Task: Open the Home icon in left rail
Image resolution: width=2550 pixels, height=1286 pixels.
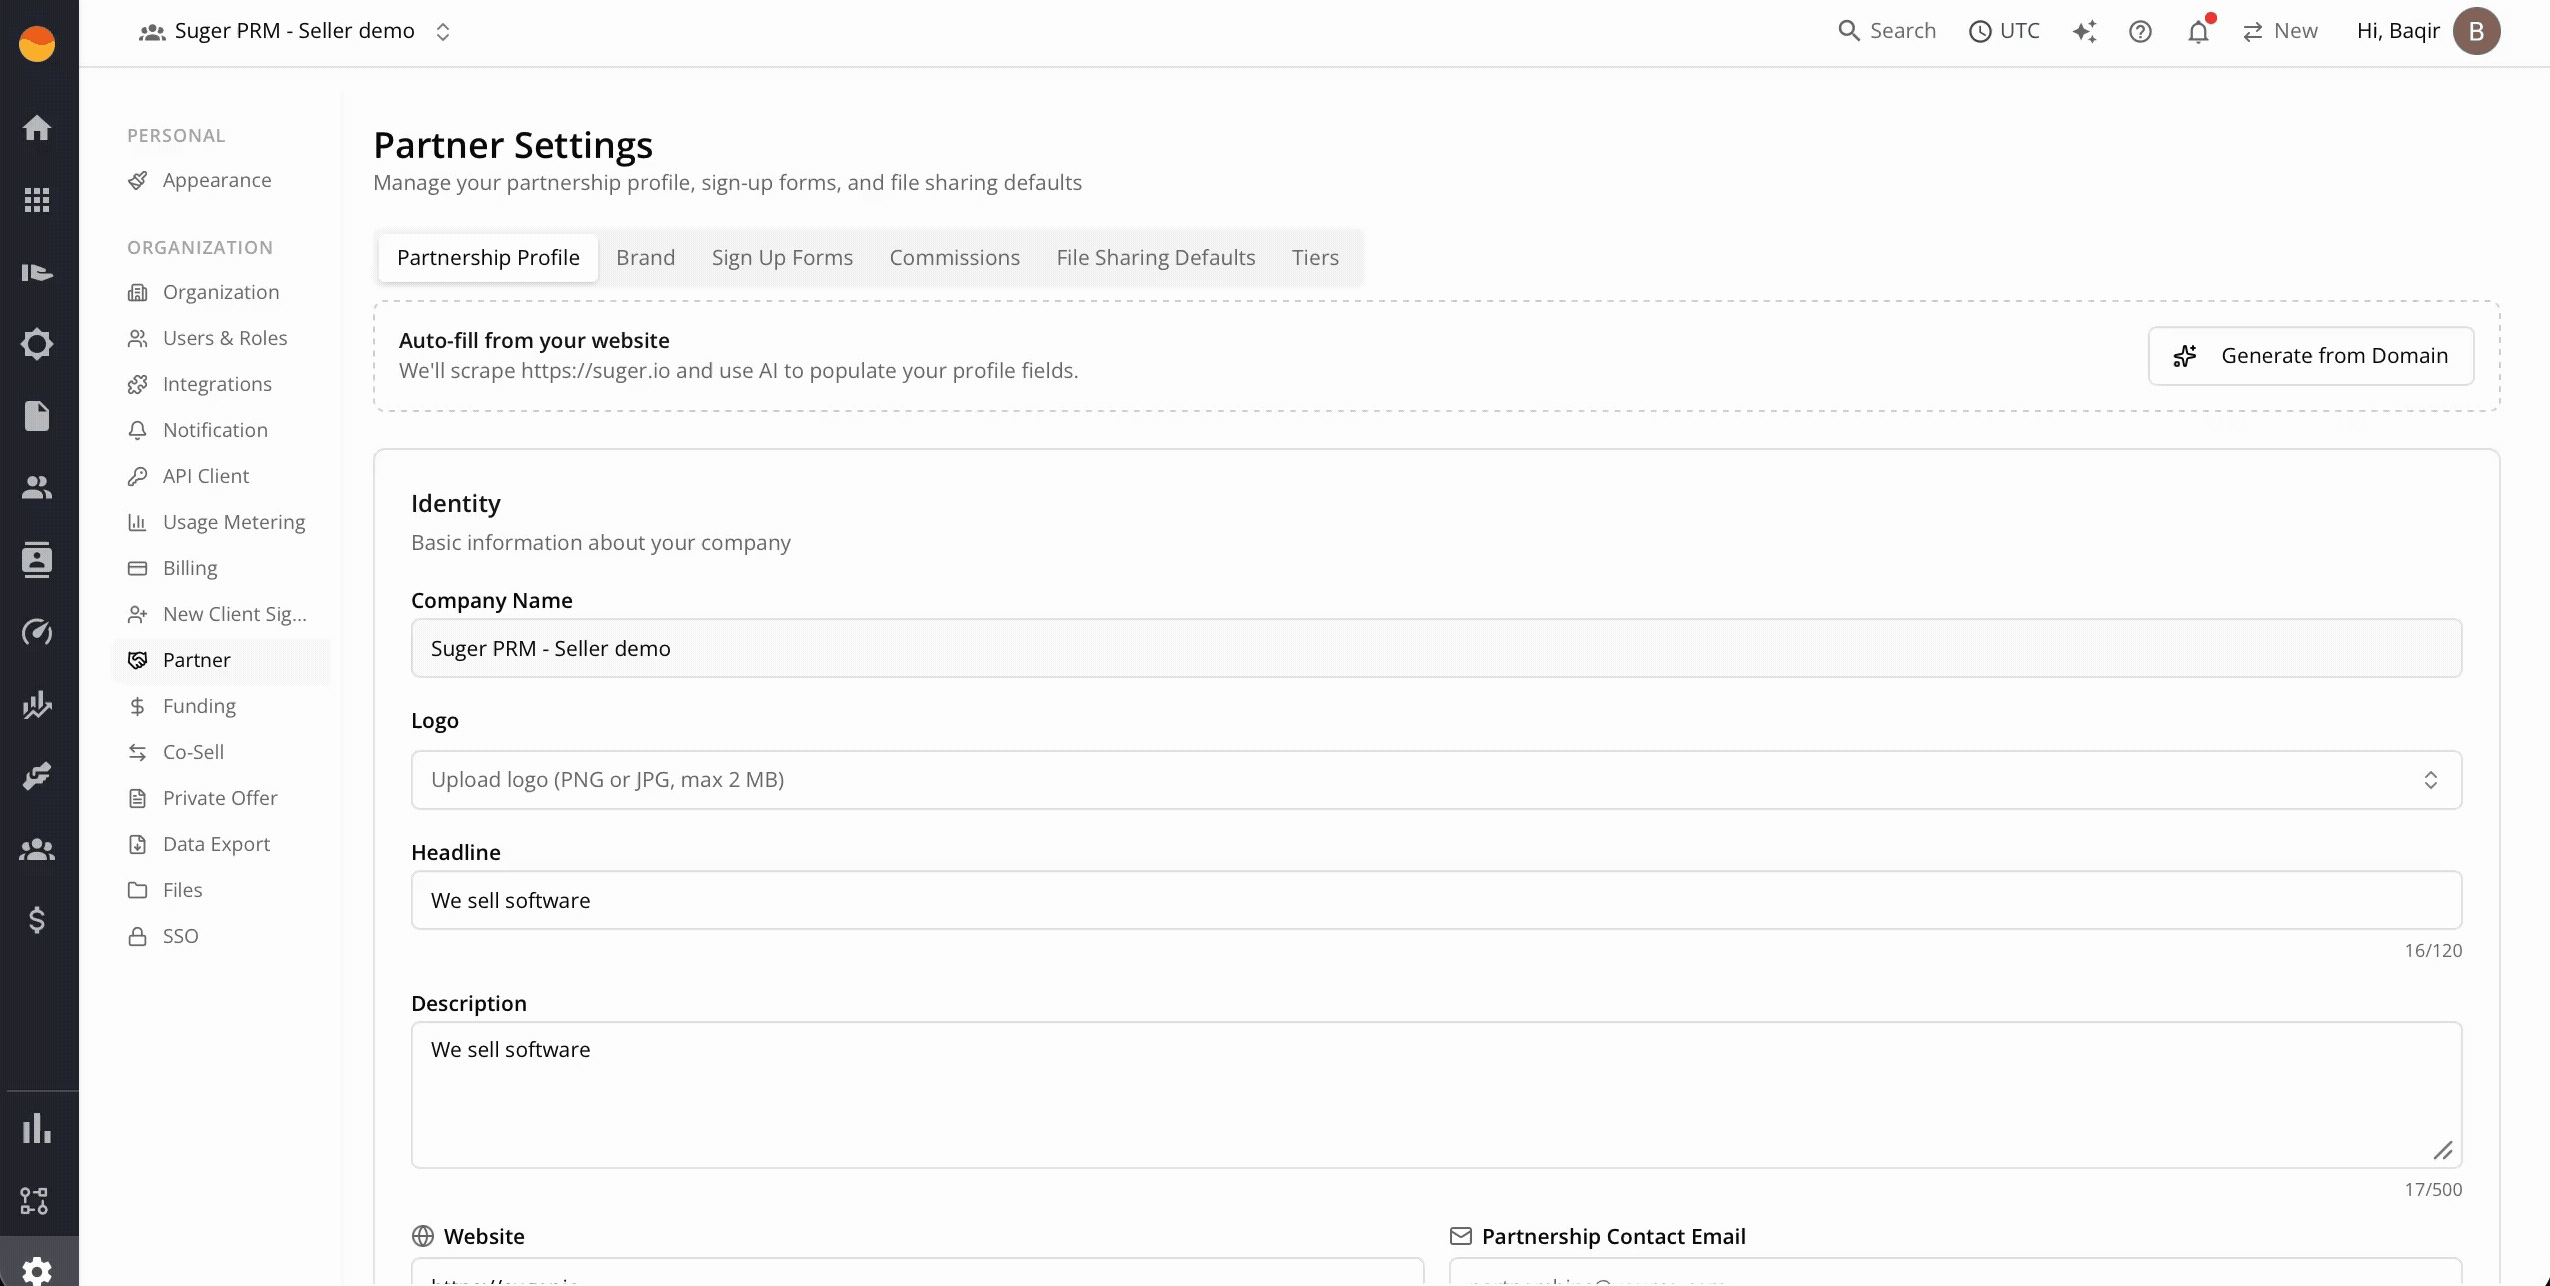Action: click(x=37, y=128)
